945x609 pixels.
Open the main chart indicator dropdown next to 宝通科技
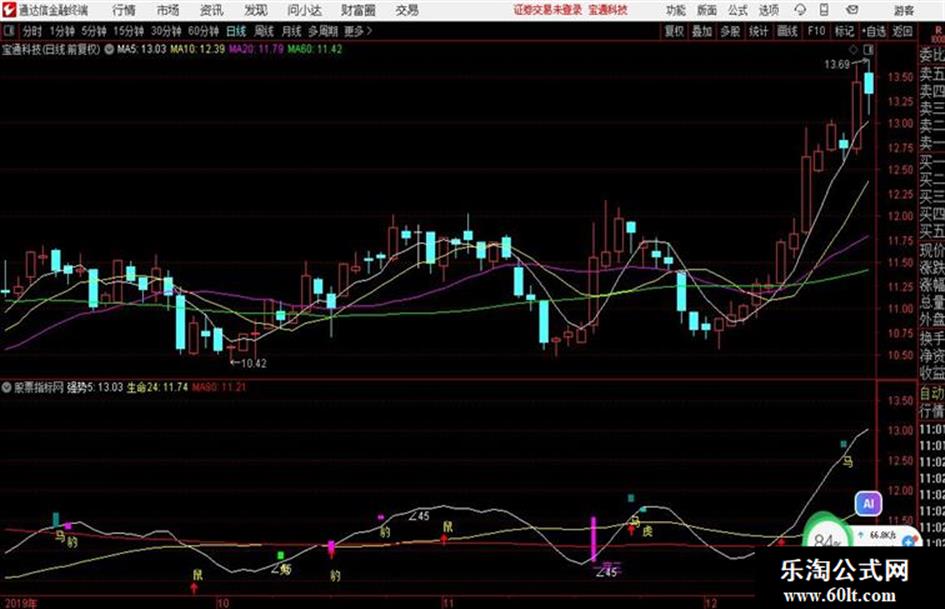pyautogui.click(x=109, y=49)
